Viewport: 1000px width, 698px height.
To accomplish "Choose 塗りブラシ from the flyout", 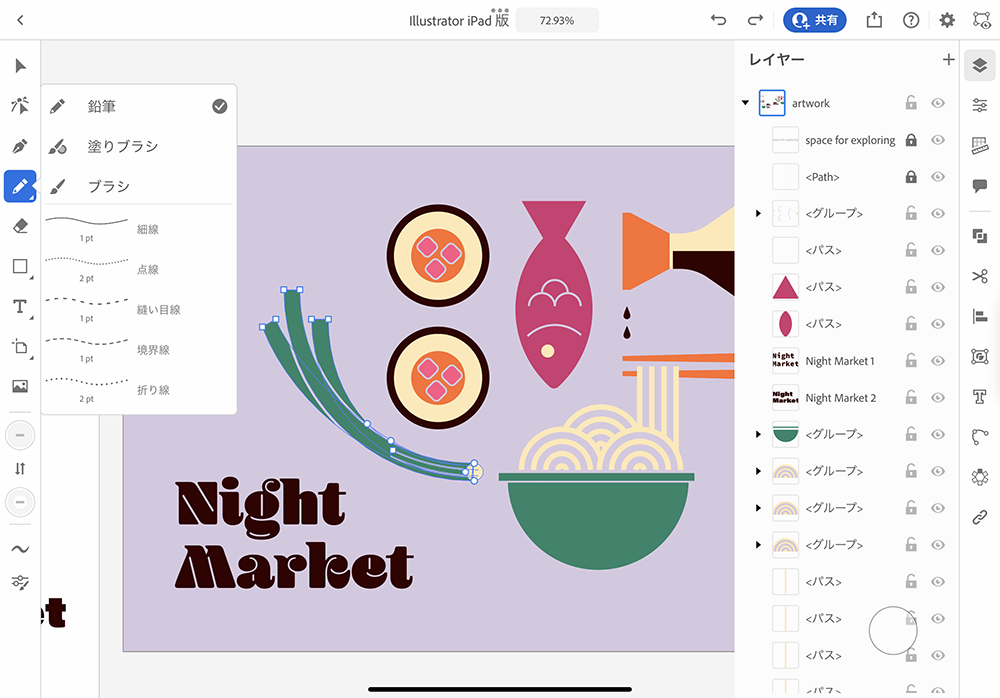I will tap(138, 146).
